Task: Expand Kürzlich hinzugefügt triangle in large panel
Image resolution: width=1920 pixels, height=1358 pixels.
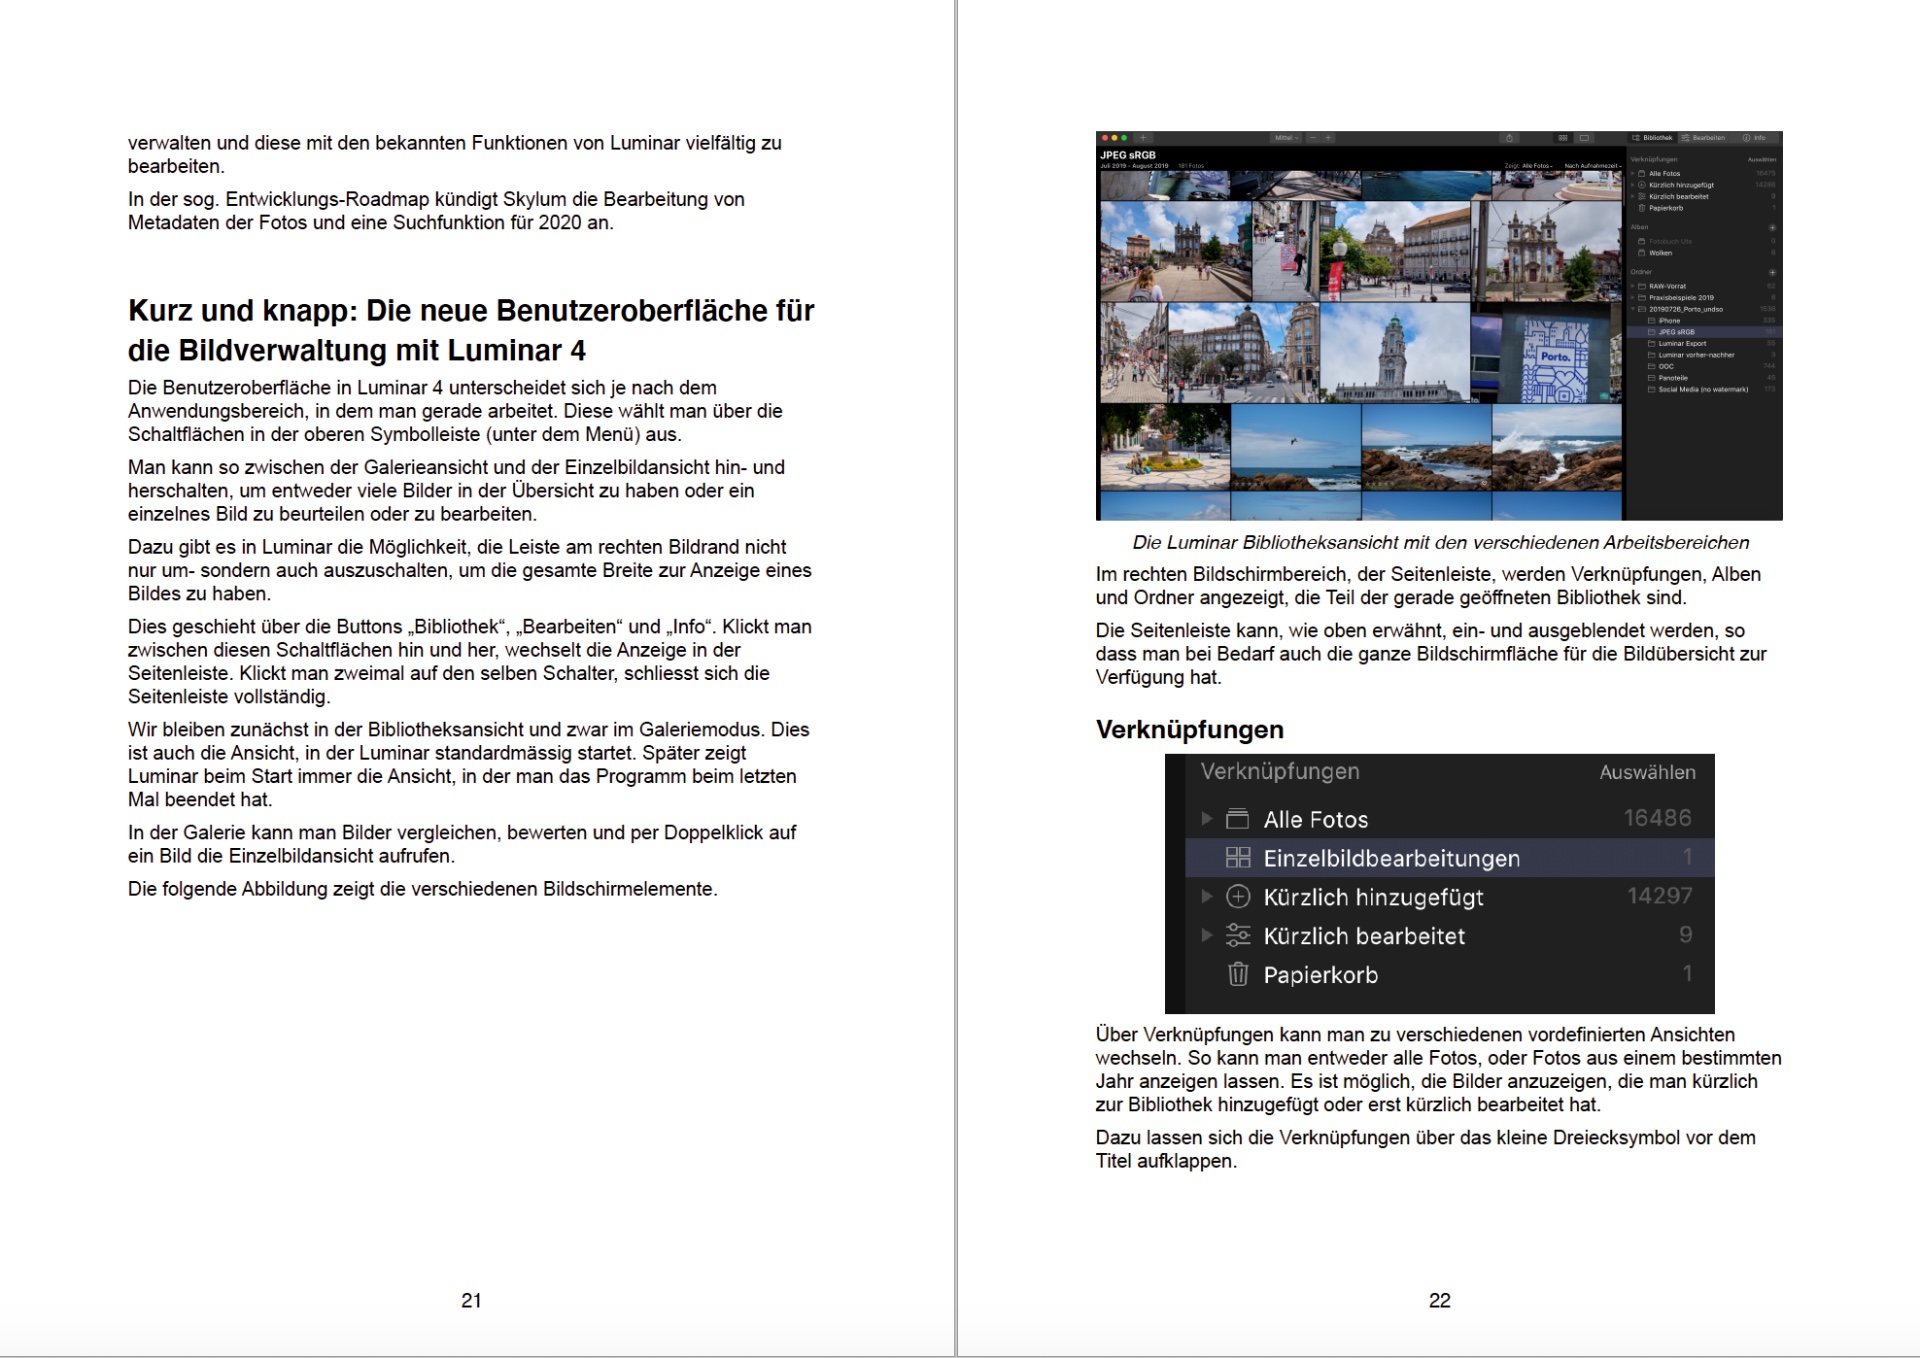Action: (x=1207, y=896)
